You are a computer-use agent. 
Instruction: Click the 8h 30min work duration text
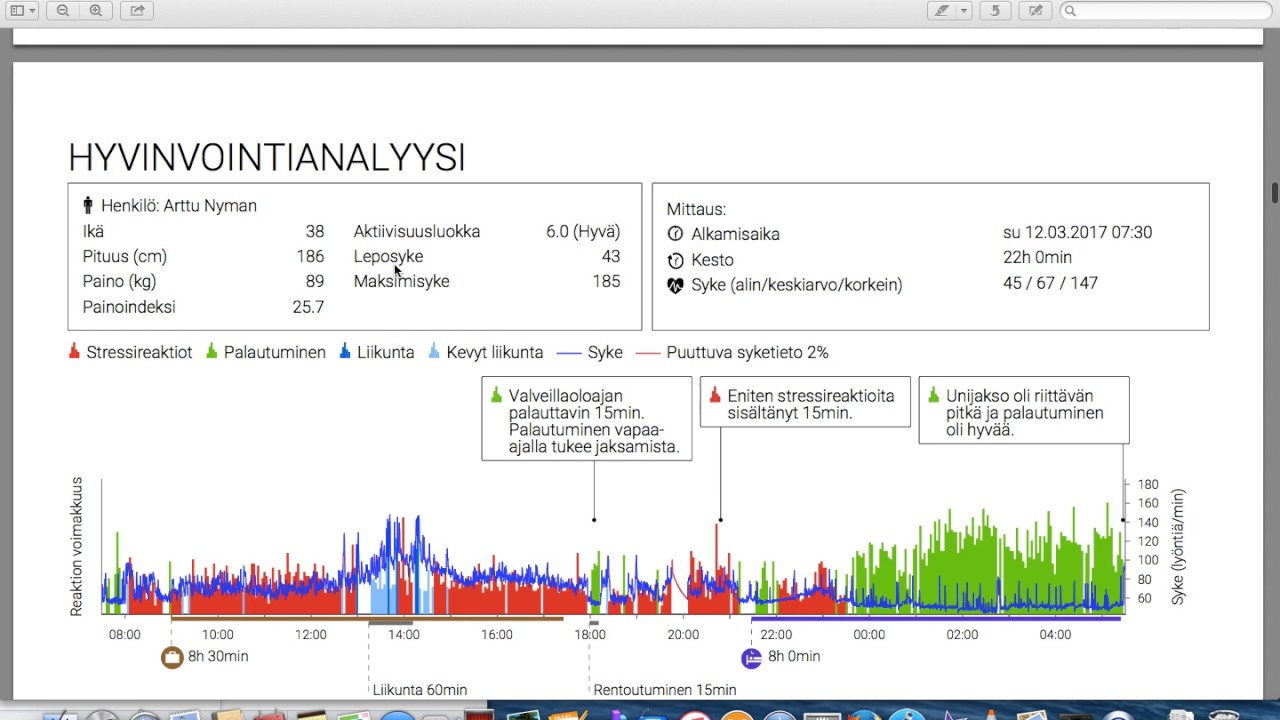point(218,657)
